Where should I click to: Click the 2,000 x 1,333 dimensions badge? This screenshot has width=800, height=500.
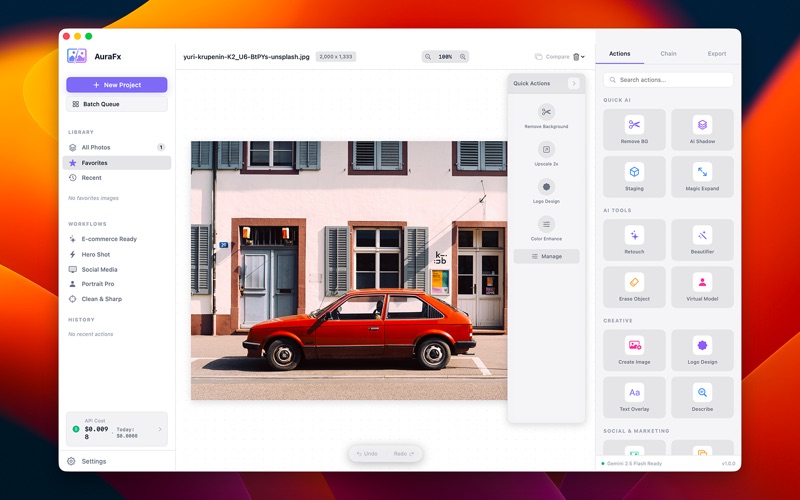(336, 57)
